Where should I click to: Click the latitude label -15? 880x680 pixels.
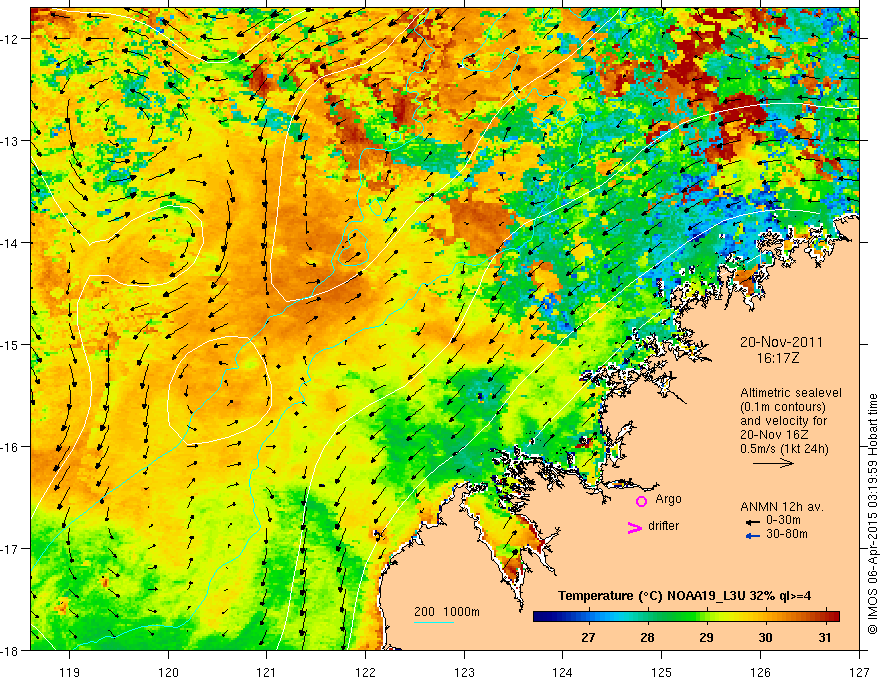pyautogui.click(x=11, y=344)
